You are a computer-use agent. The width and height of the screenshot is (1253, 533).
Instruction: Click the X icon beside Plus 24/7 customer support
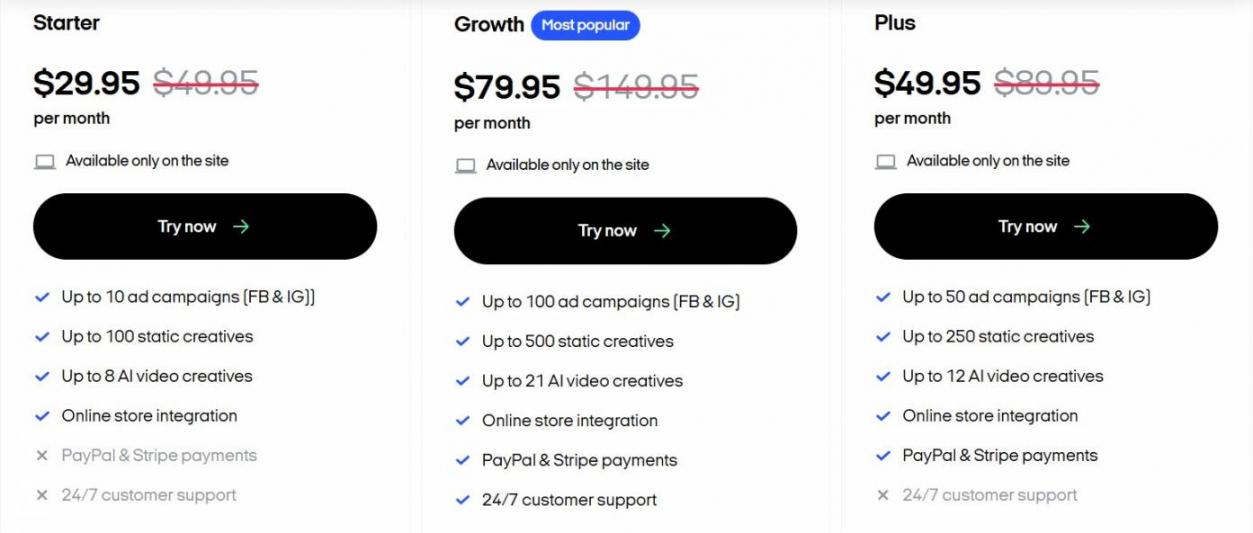(883, 495)
